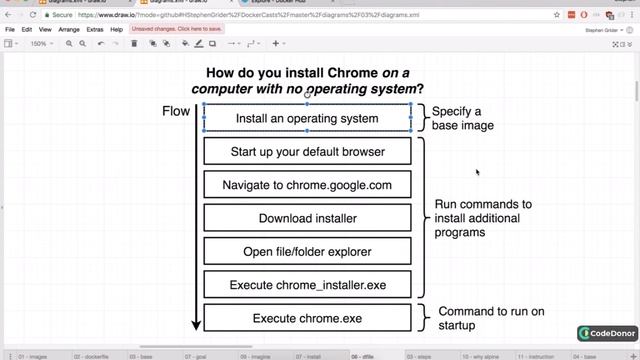Open the connection arrow style dropdown
640x360 pixels.
click(234, 43)
